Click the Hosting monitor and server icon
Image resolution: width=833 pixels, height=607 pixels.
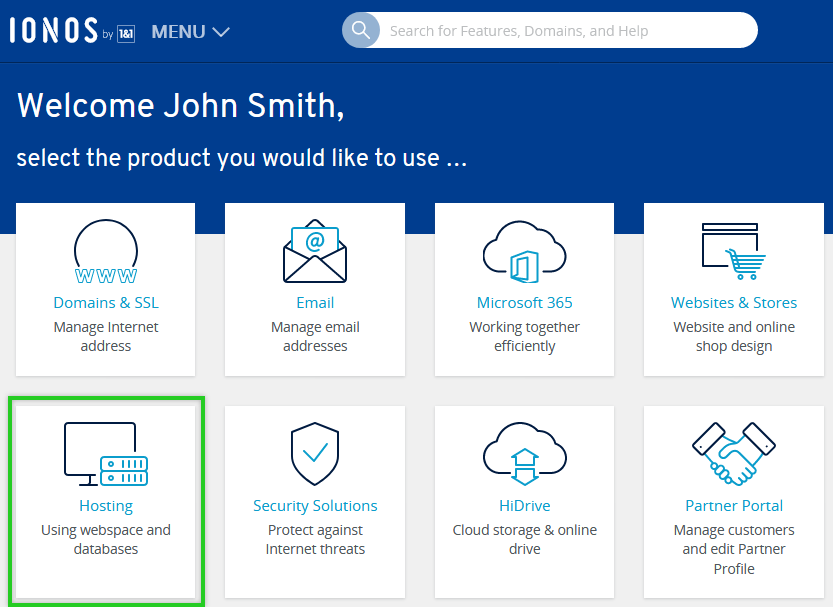point(106,454)
